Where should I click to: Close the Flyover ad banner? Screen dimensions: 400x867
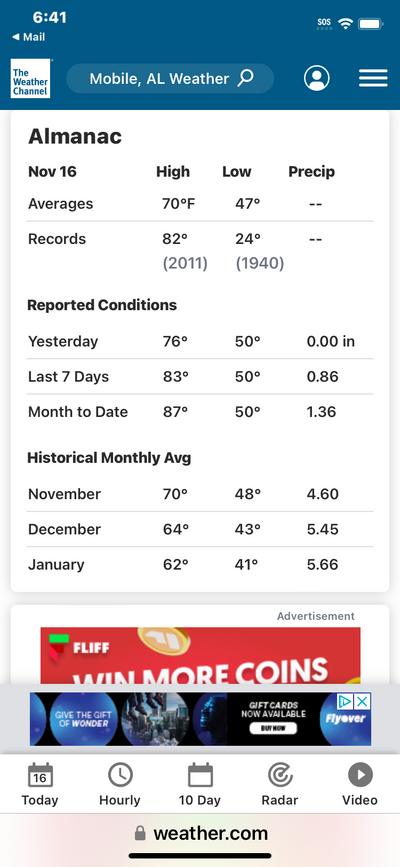[362, 702]
